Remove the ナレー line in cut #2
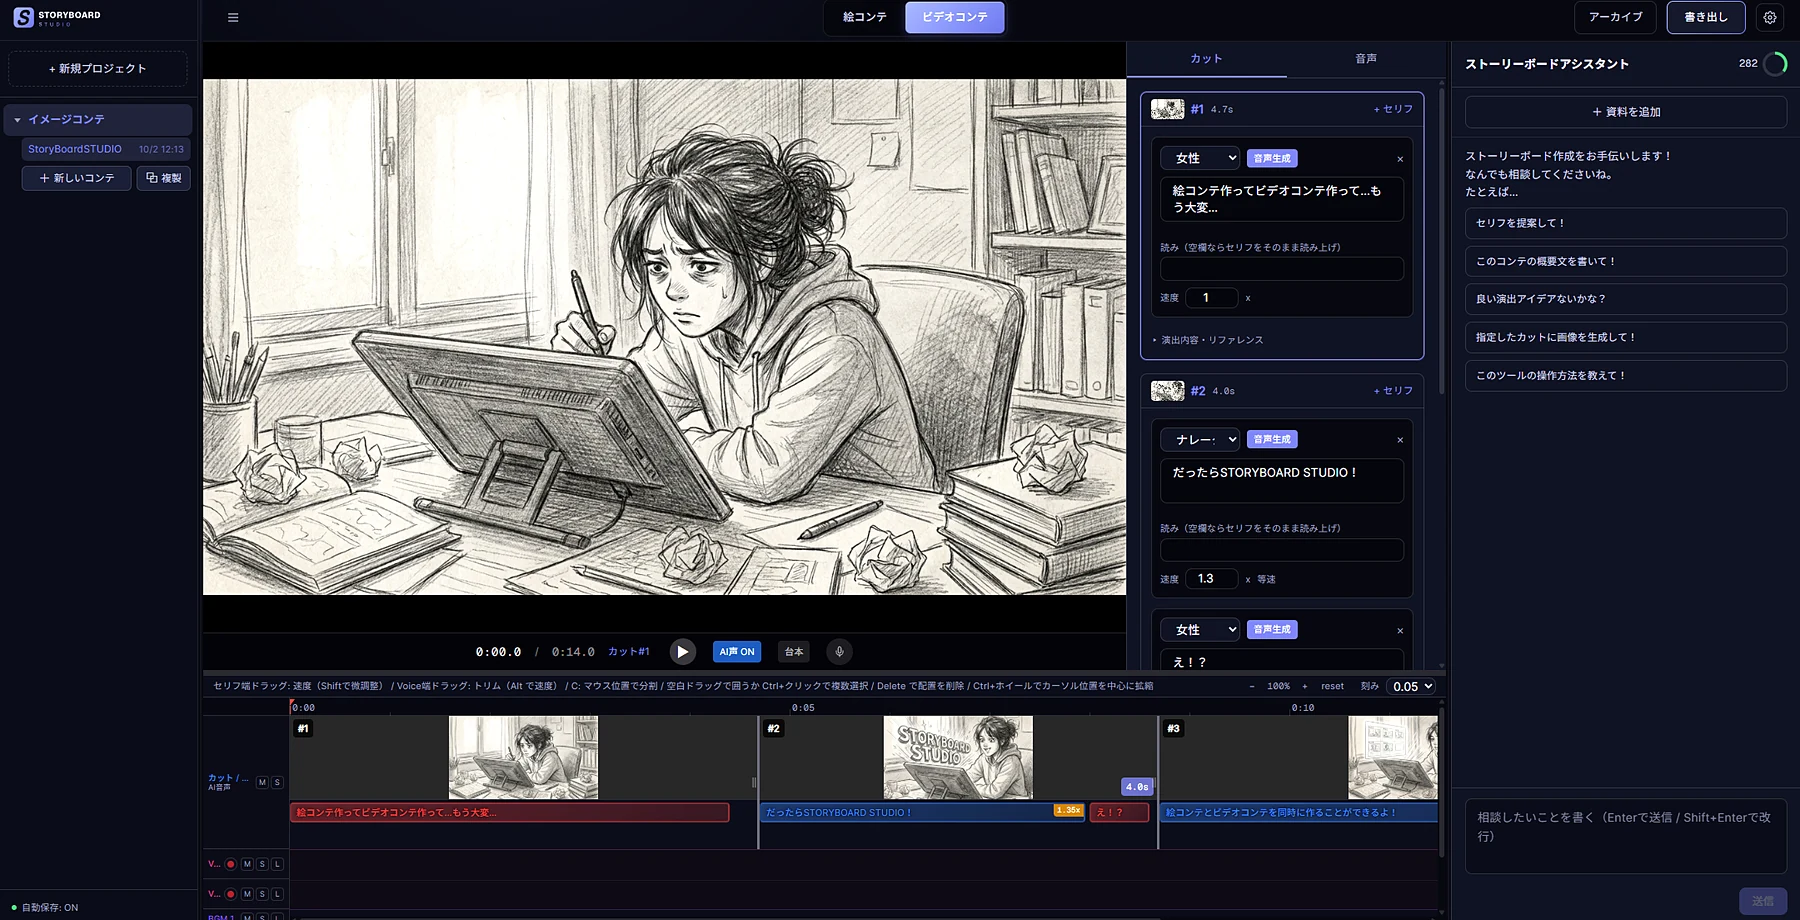 1400,440
